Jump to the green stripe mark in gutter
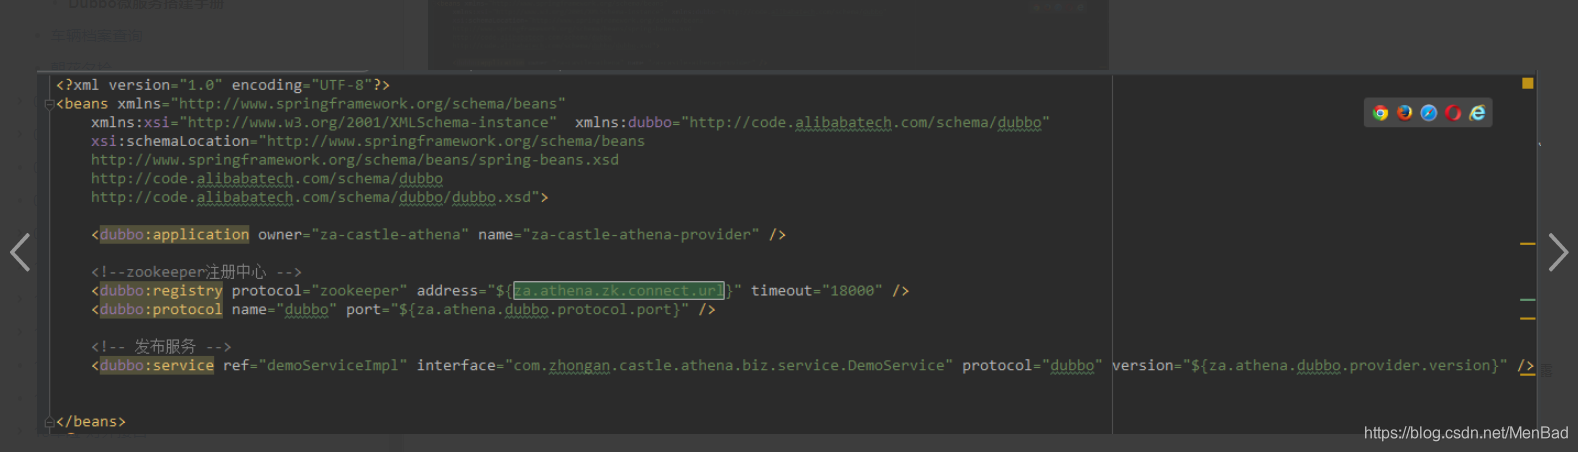Viewport: 1578px width, 452px height. [x=1527, y=299]
